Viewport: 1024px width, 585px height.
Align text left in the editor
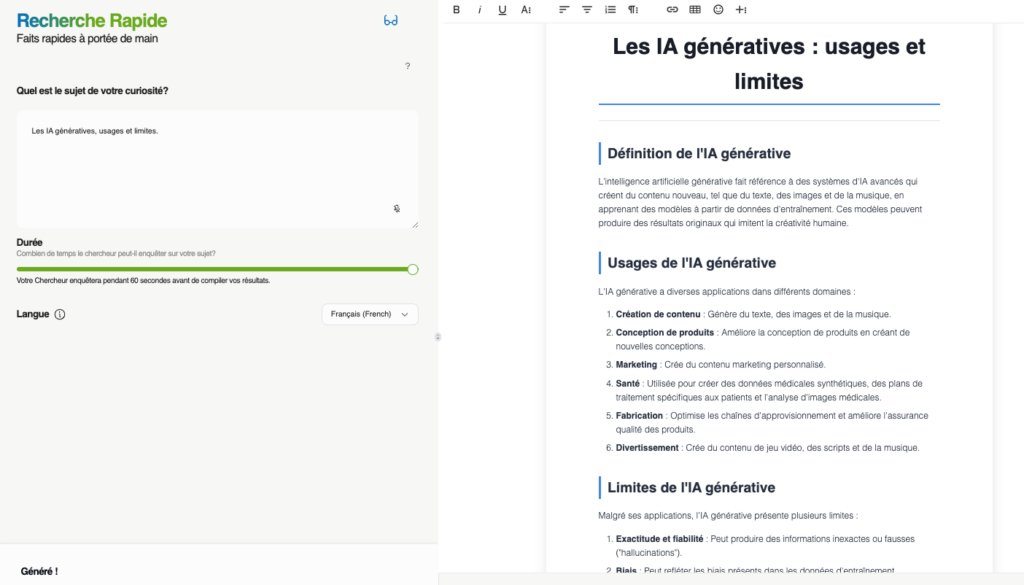tap(564, 10)
